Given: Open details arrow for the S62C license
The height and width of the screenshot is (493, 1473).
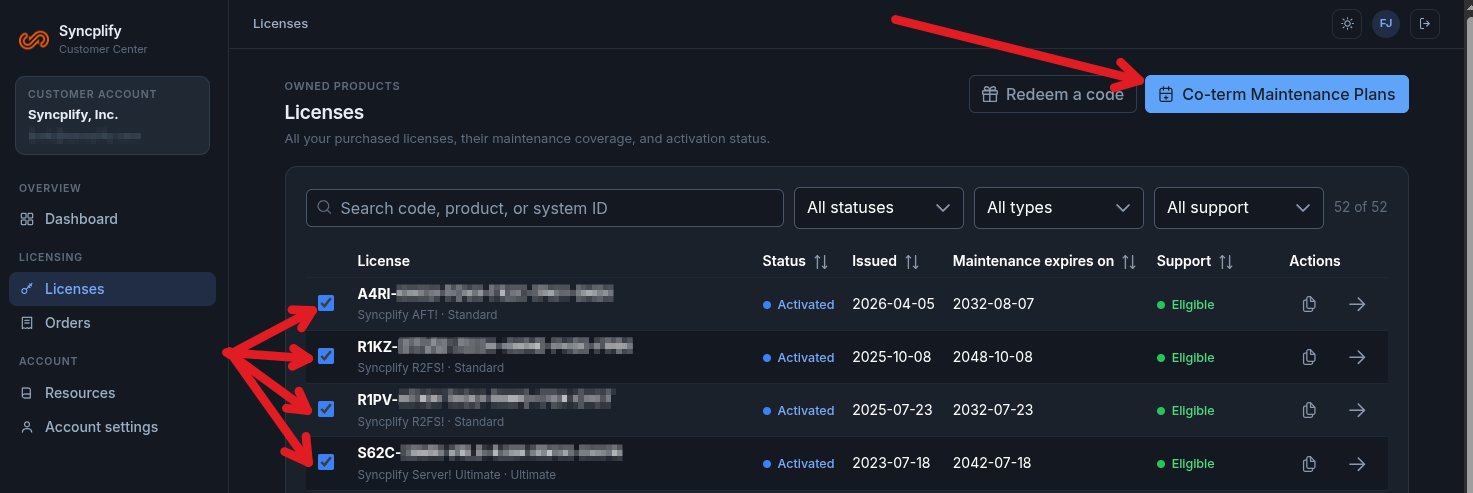Looking at the screenshot, I should pos(1357,463).
